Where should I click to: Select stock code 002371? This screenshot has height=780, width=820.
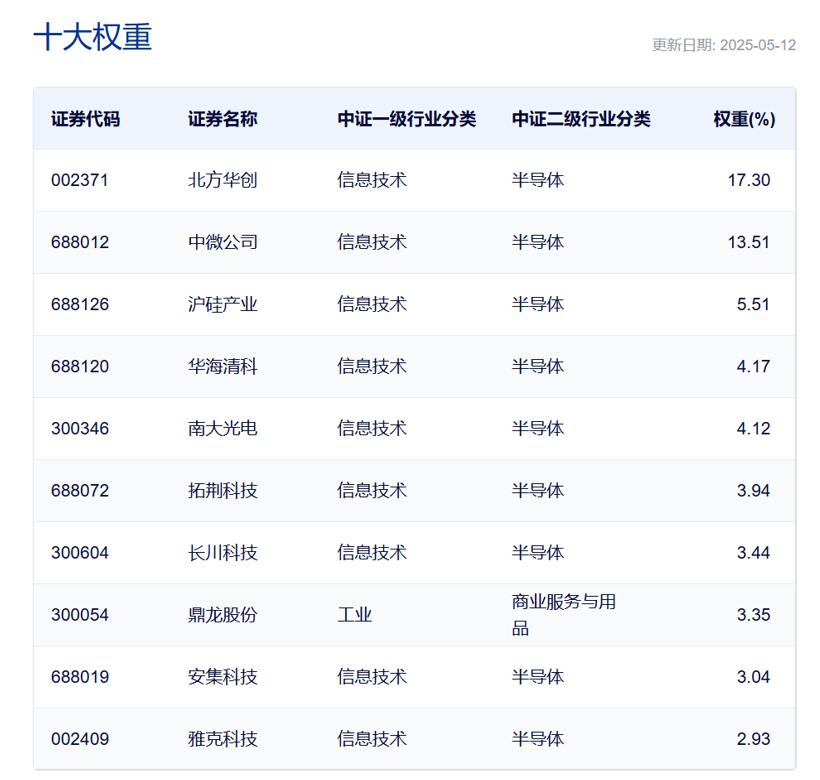click(79, 180)
